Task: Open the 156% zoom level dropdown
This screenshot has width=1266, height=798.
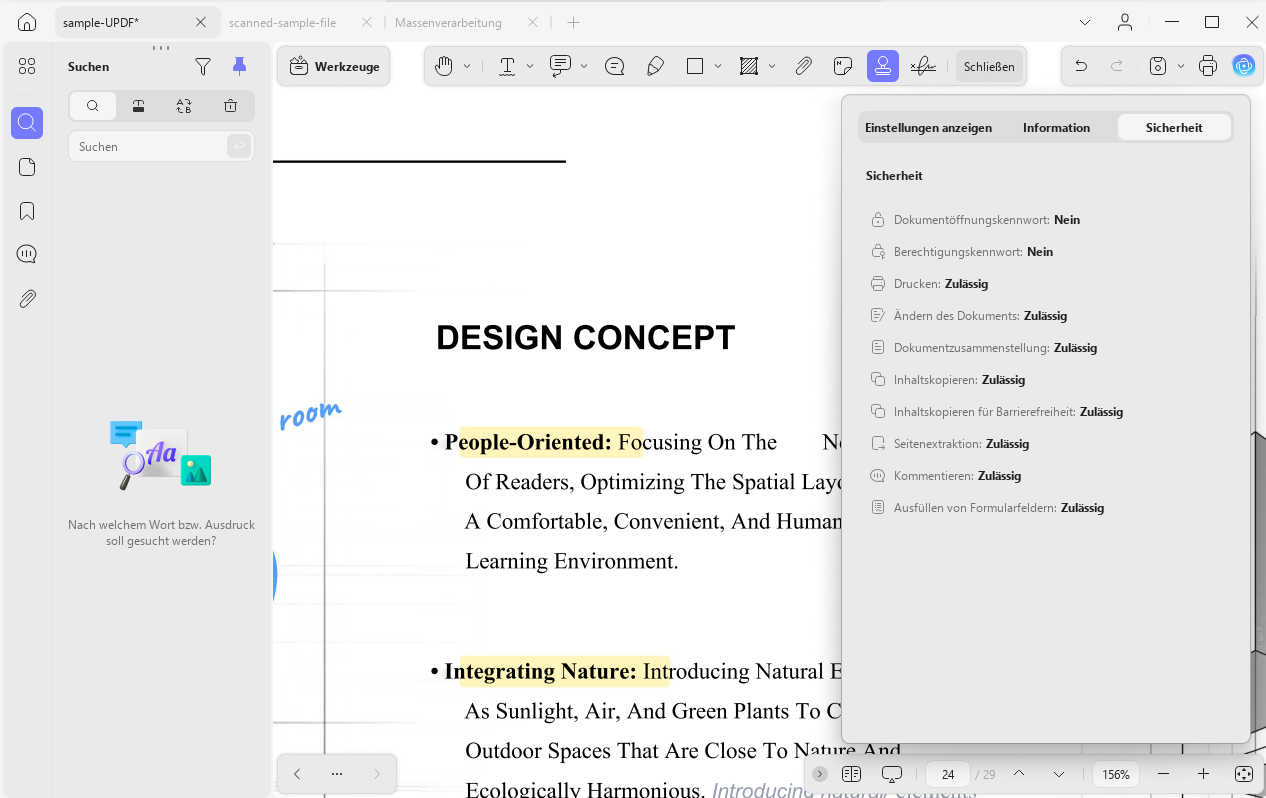Action: [x=1116, y=774]
